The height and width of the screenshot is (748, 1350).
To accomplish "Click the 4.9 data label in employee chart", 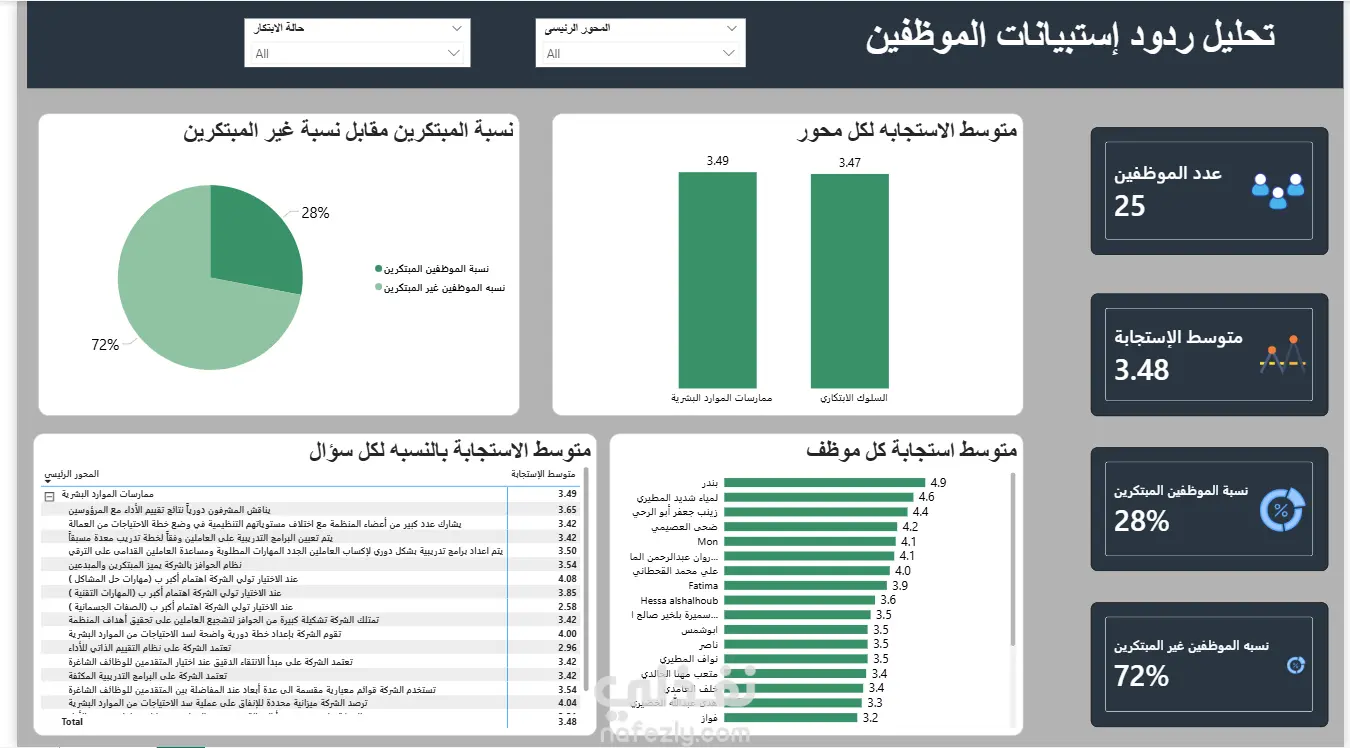I will click(938, 482).
